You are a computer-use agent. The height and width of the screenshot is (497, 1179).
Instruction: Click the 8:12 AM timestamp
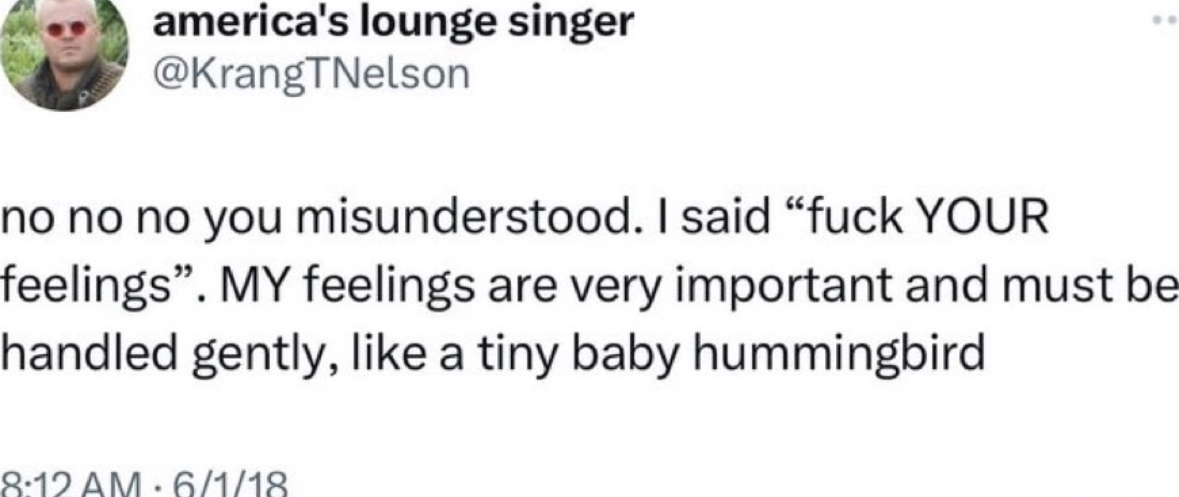coord(70,485)
